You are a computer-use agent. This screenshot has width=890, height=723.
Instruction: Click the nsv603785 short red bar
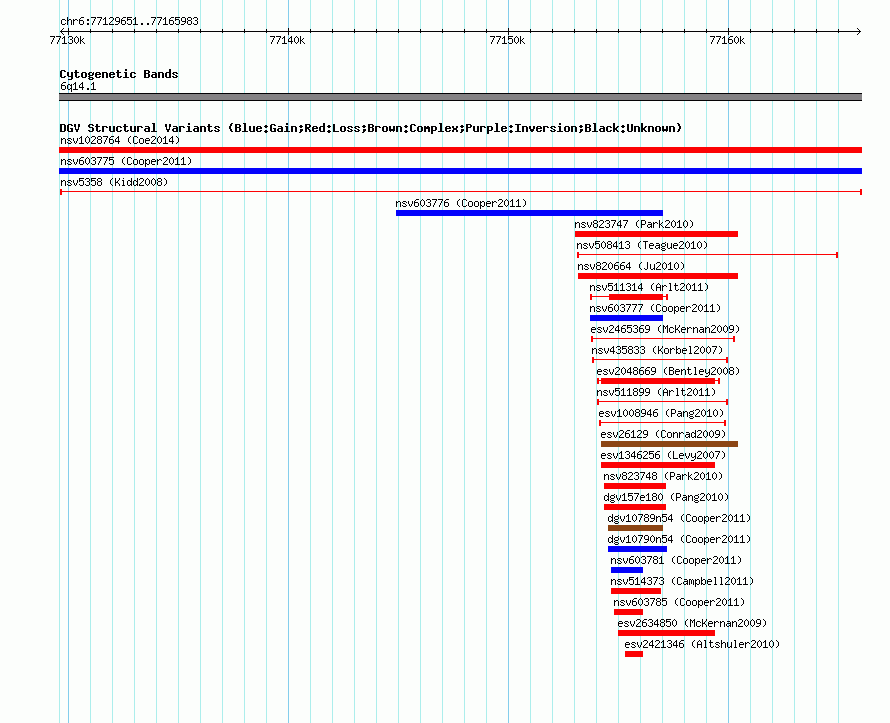pyautogui.click(x=628, y=612)
